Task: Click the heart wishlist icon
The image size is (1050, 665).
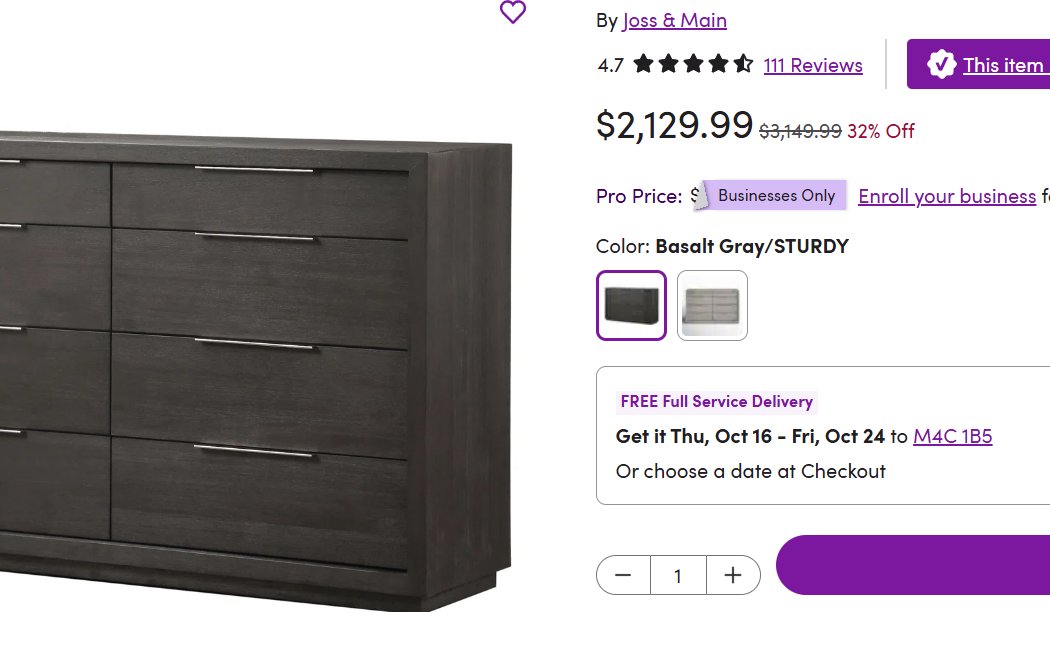Action: (x=512, y=12)
